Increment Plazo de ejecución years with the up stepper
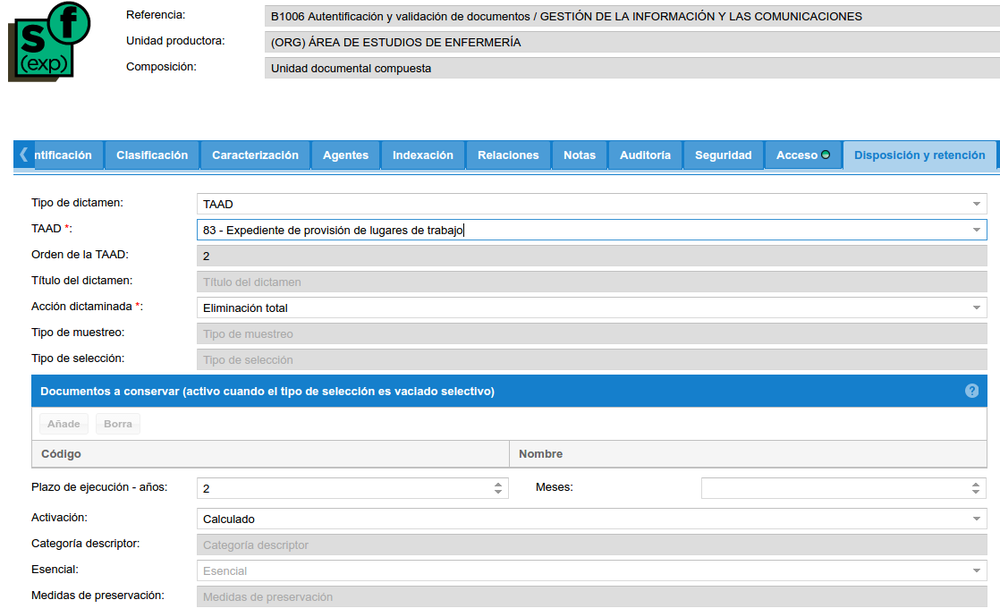This screenshot has width=1000, height=615. click(x=500, y=484)
